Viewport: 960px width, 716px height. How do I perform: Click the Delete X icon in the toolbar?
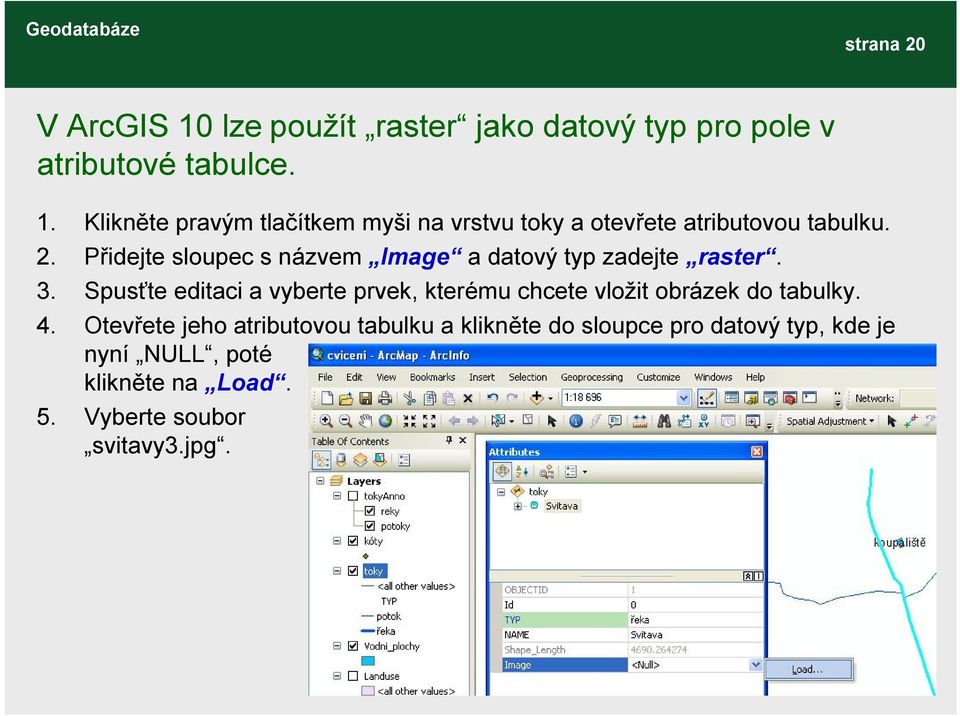click(x=468, y=399)
